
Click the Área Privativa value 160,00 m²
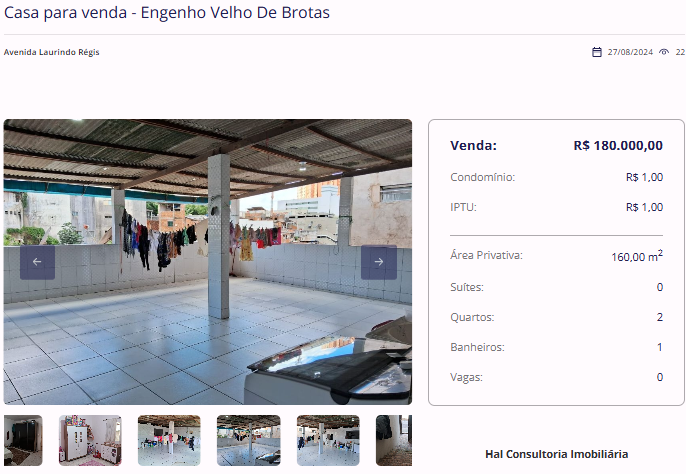pyautogui.click(x=637, y=256)
